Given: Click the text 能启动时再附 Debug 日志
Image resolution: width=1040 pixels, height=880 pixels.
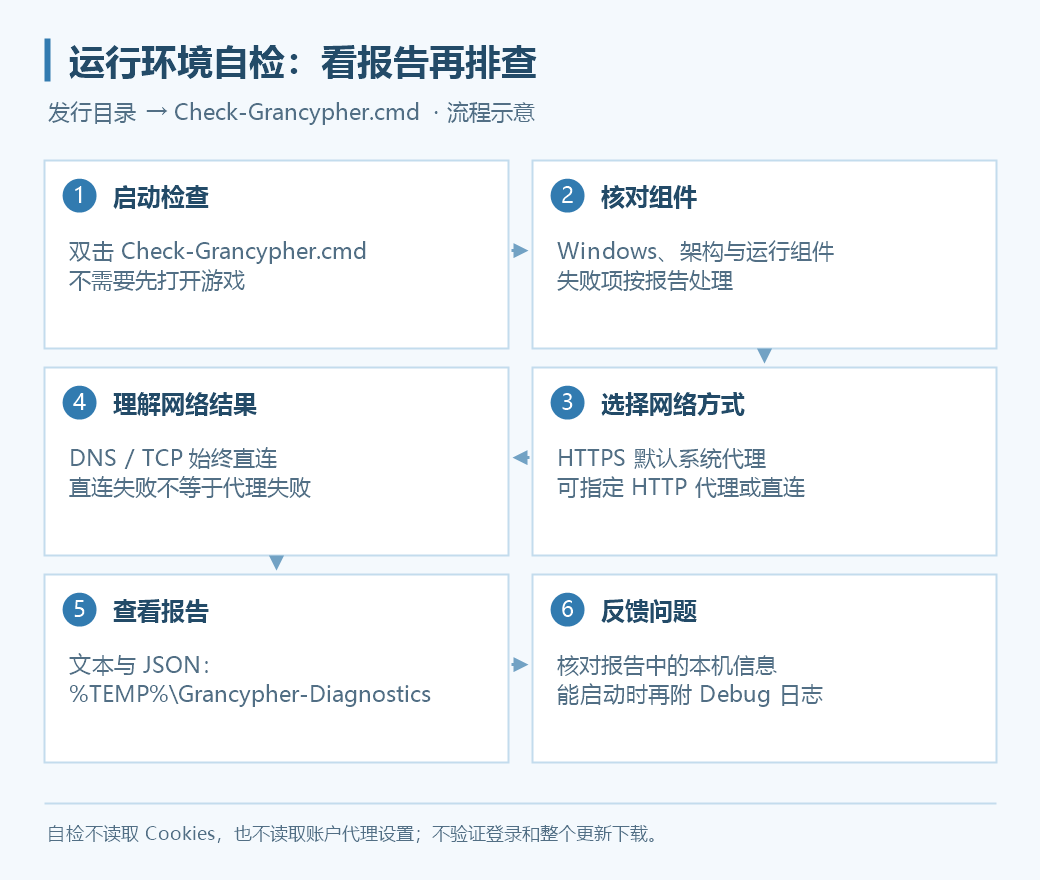Looking at the screenshot, I should point(690,694).
